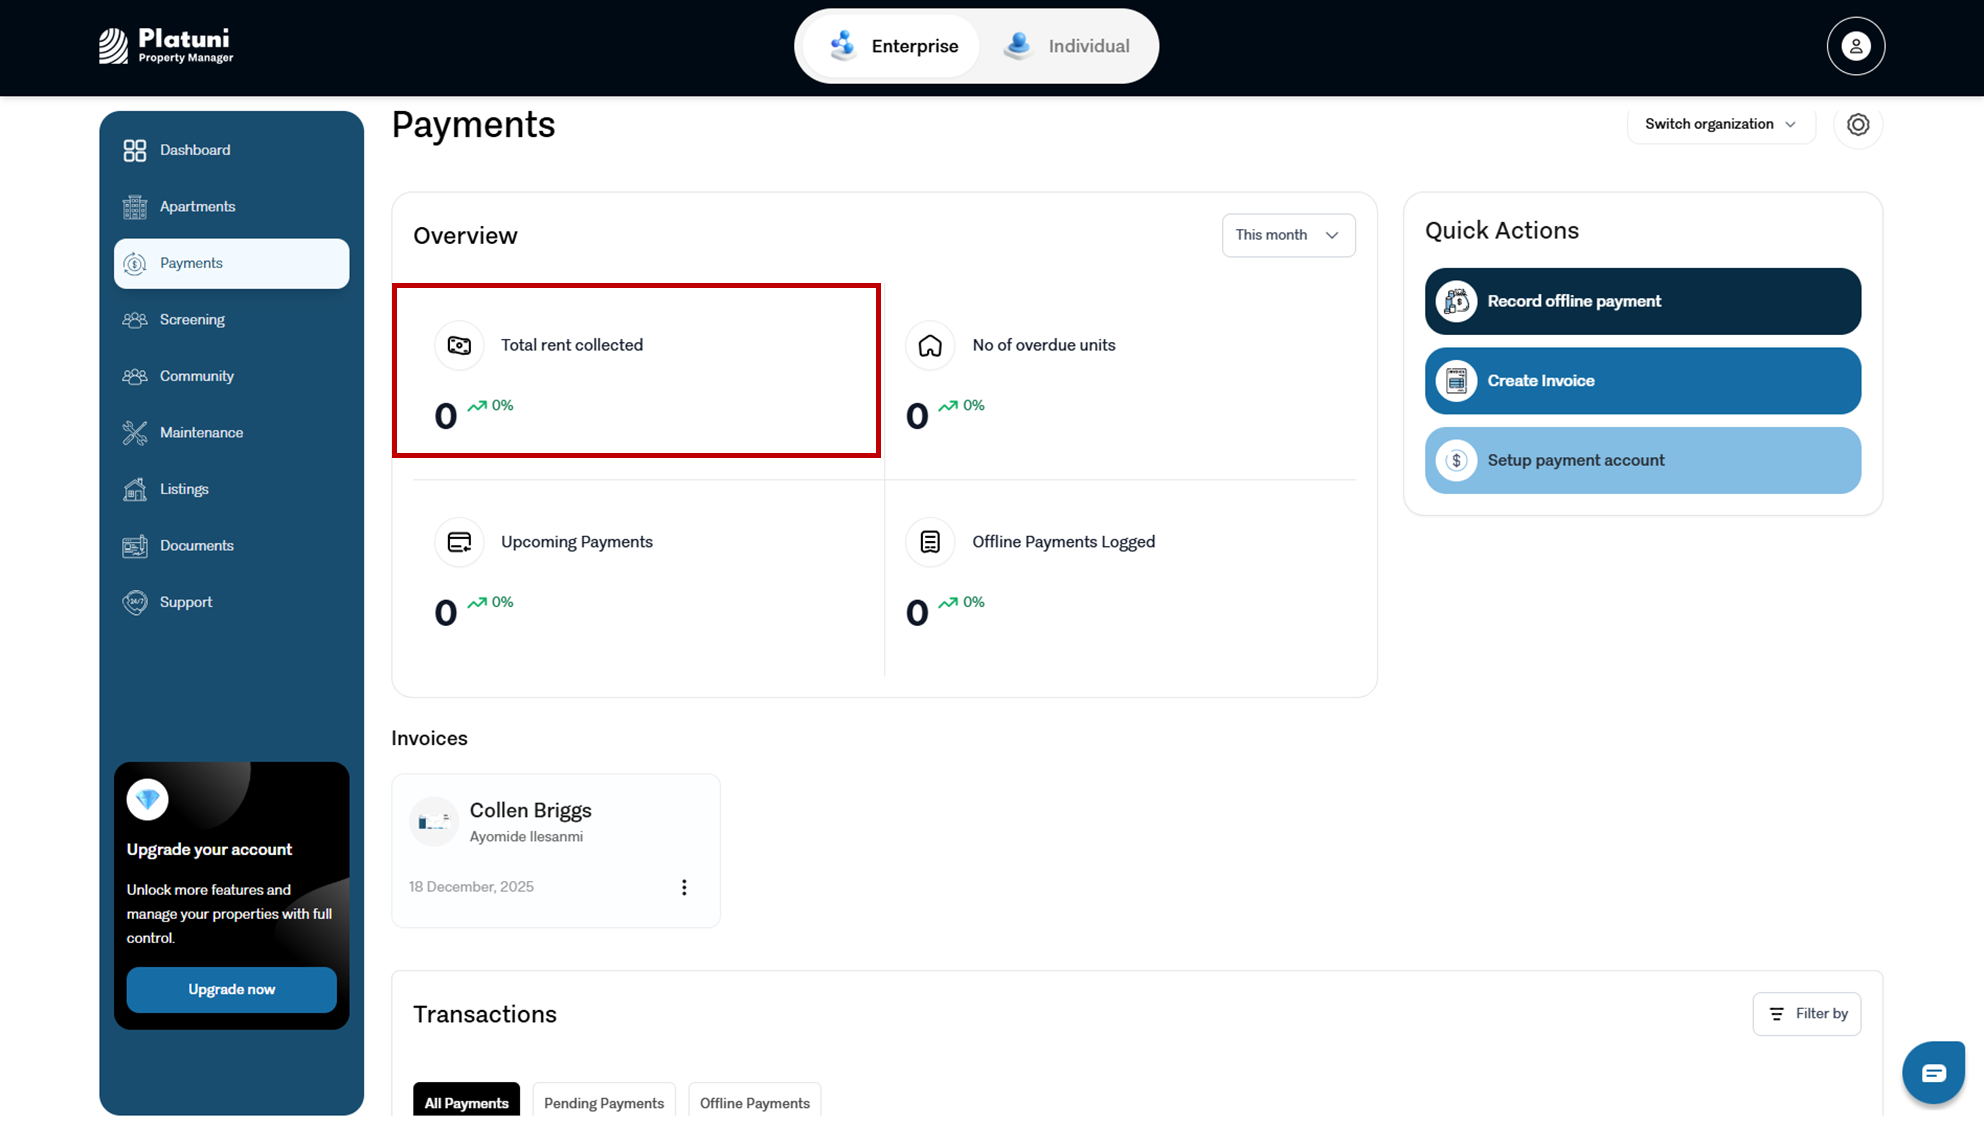Click the Collen Briggs invoice thumbnail

[434, 821]
